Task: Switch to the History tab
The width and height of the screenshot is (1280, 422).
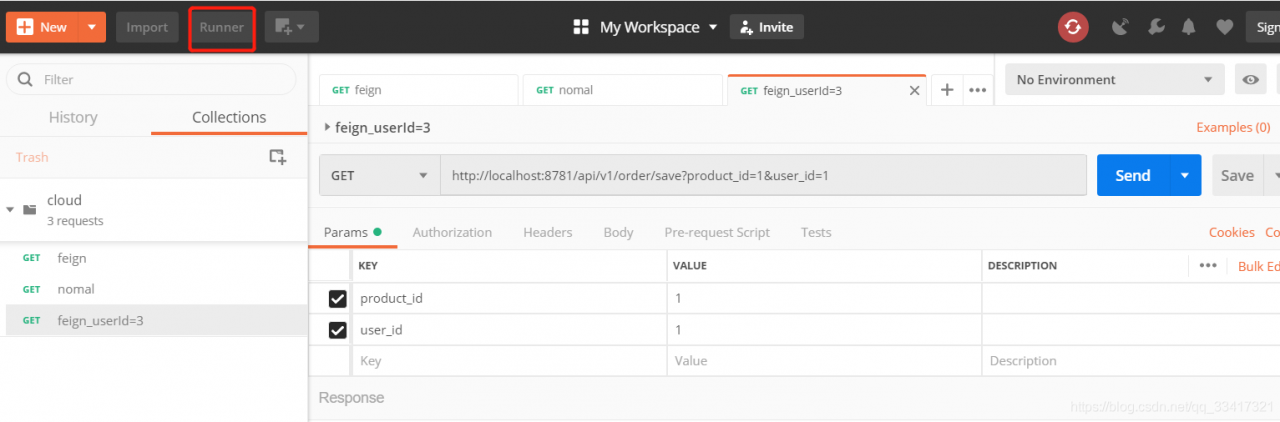Action: [x=73, y=117]
